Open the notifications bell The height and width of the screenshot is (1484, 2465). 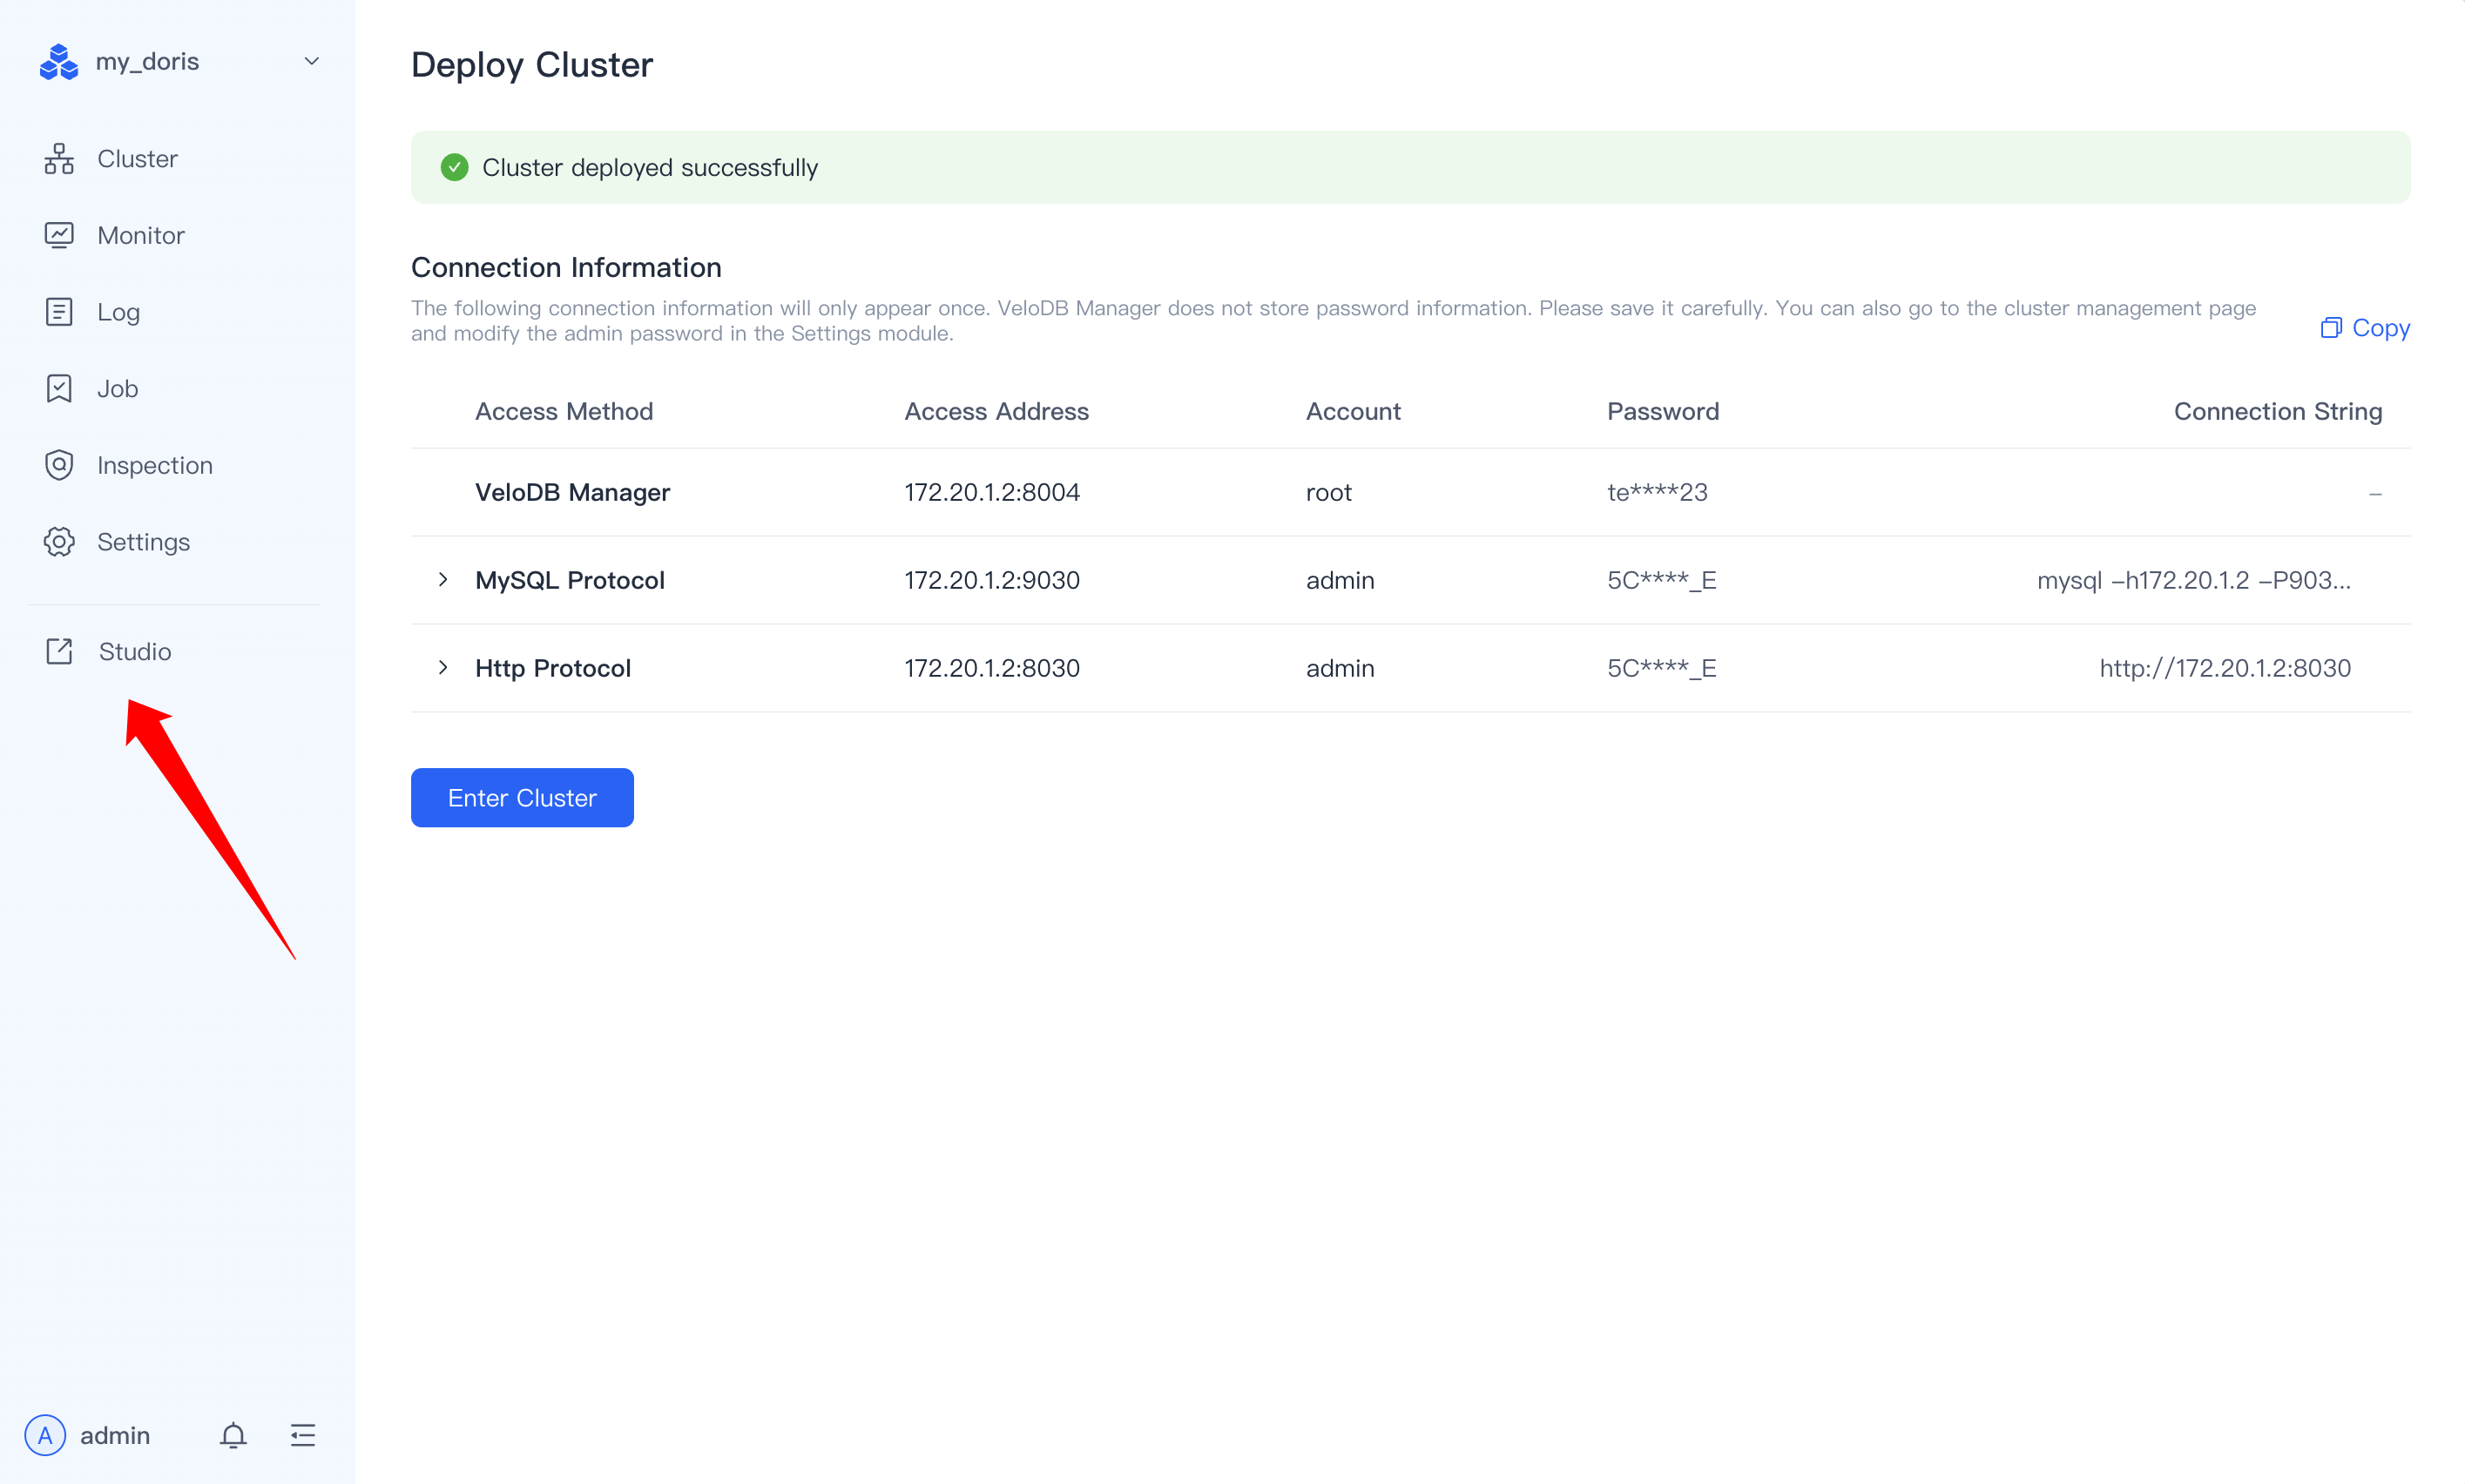click(x=233, y=1435)
